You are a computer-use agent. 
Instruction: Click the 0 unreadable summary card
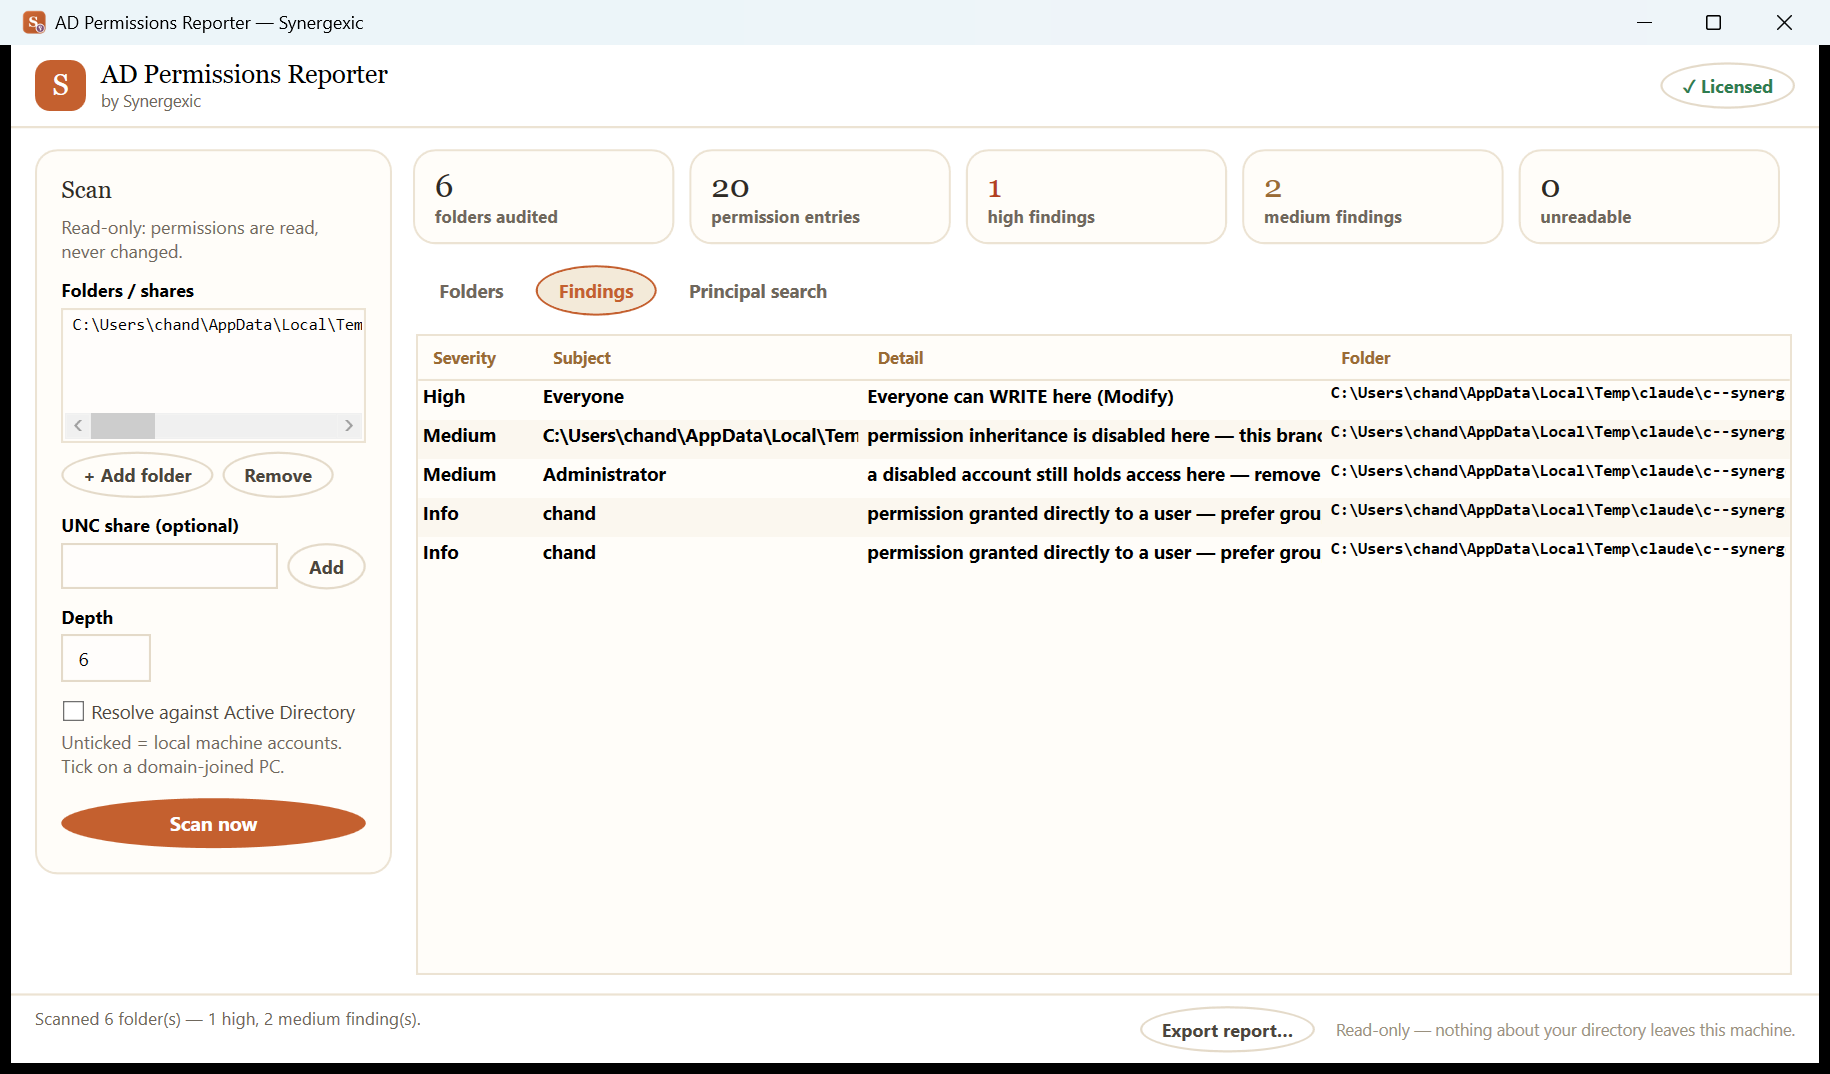(1649, 197)
